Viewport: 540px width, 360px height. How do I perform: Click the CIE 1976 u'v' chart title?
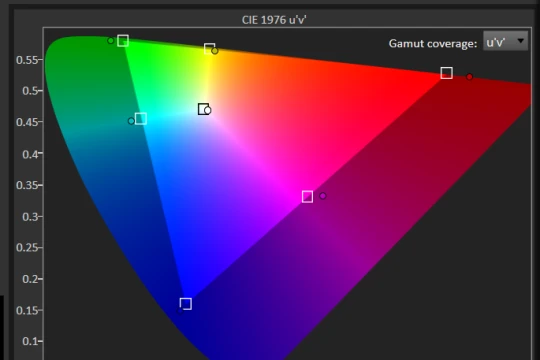click(x=274, y=20)
